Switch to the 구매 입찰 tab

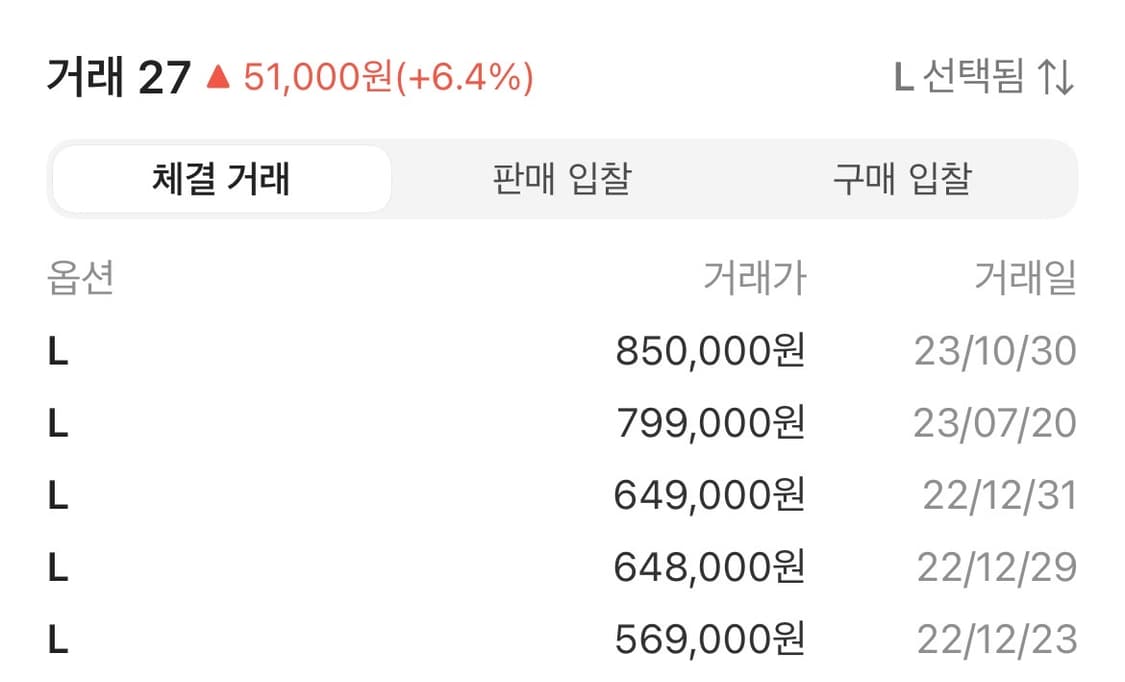pos(897,178)
